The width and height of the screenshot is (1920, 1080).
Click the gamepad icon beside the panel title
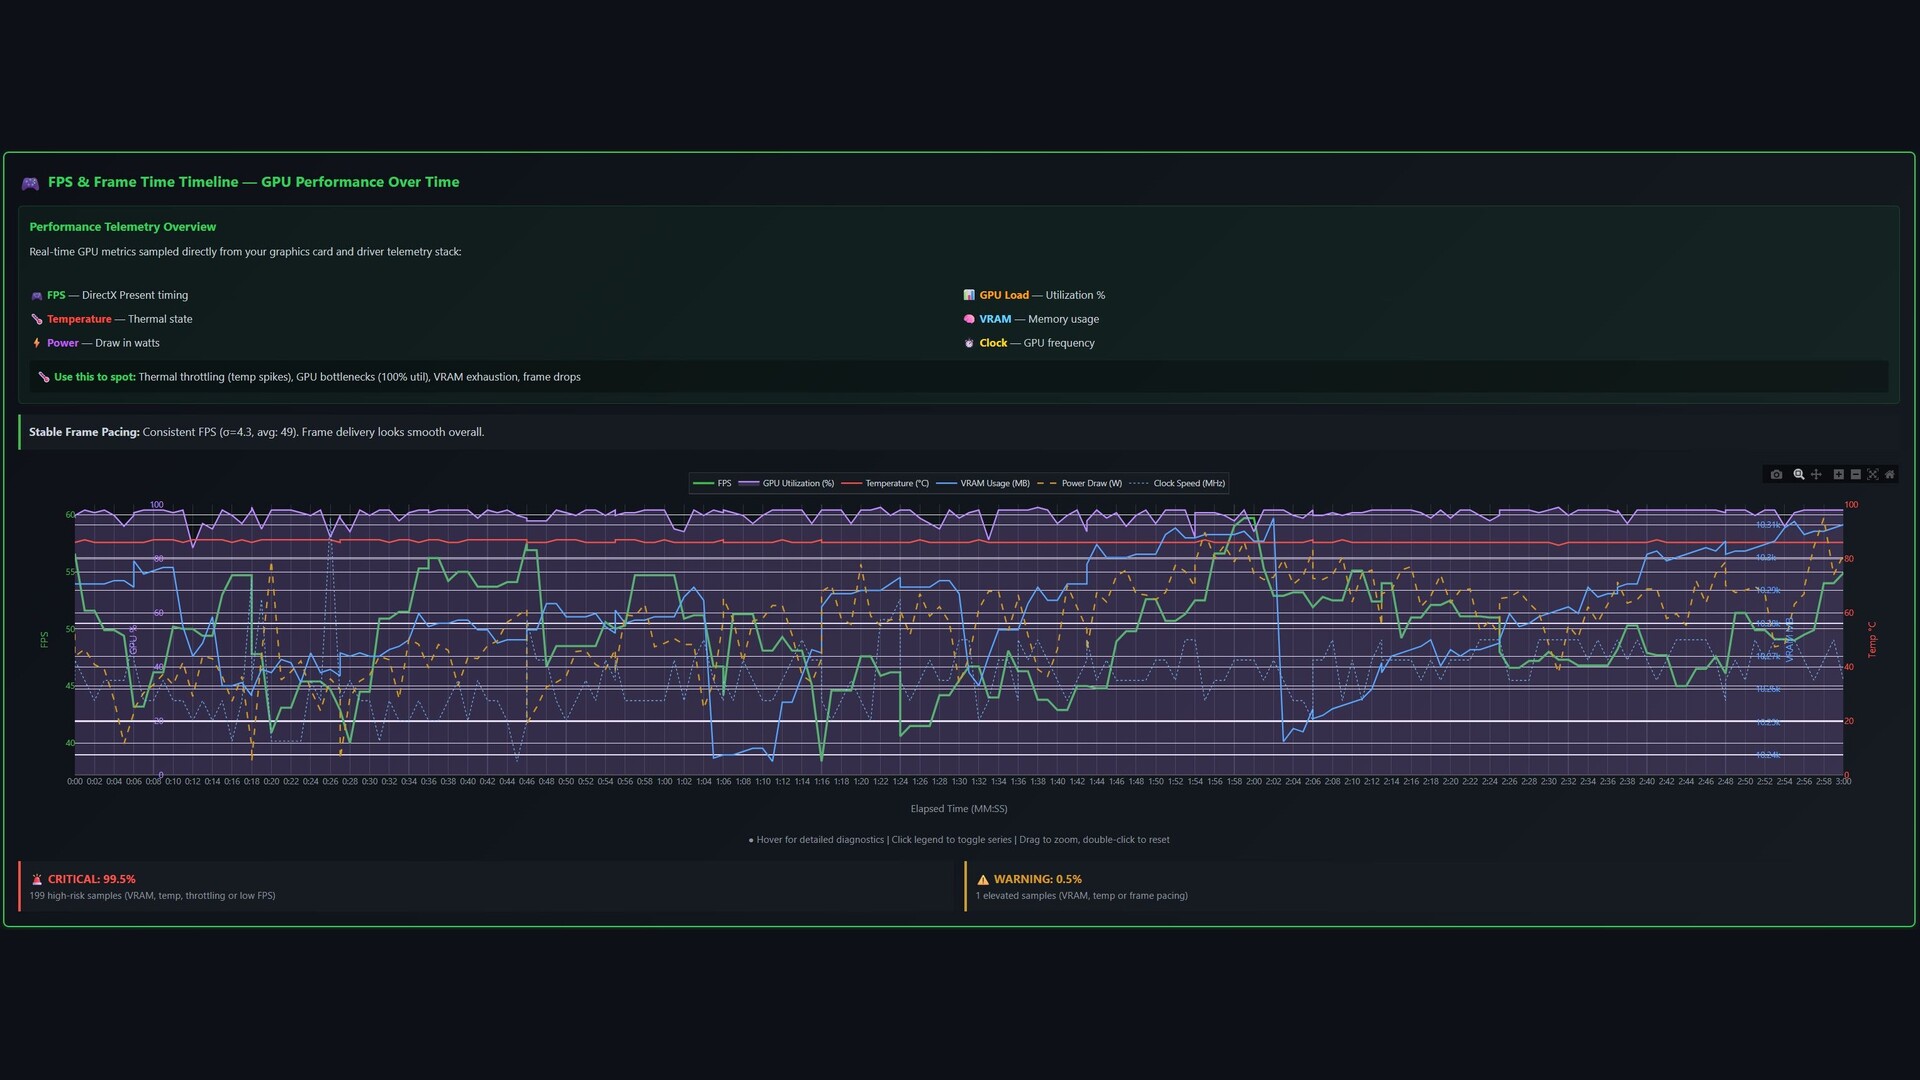click(x=30, y=183)
